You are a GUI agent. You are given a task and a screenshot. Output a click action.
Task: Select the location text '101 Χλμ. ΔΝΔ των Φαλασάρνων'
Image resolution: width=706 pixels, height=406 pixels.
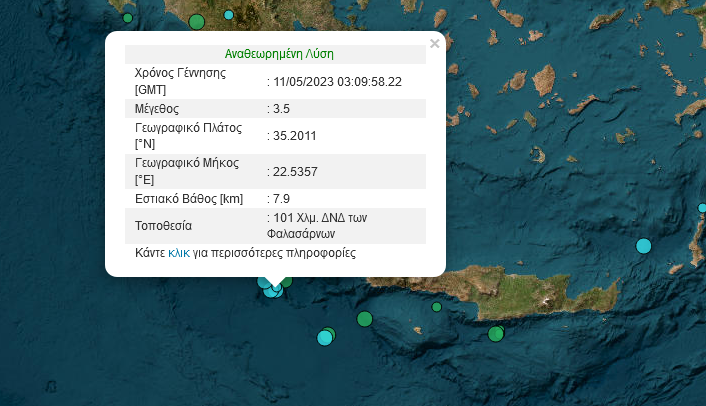[x=317, y=226]
